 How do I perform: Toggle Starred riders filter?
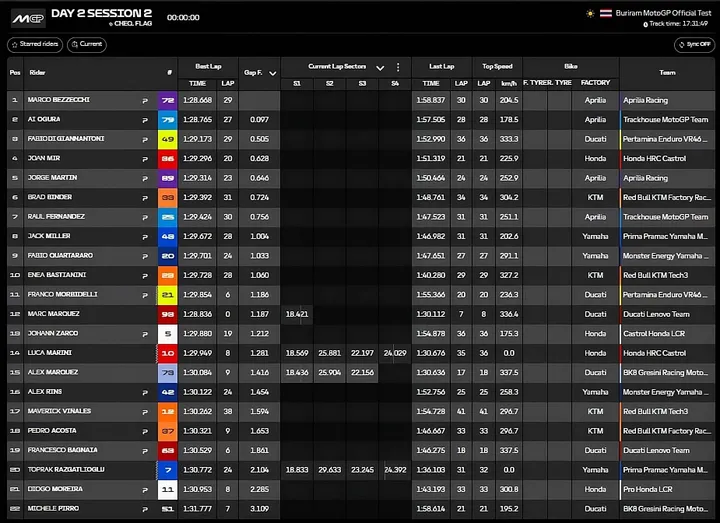pos(35,45)
